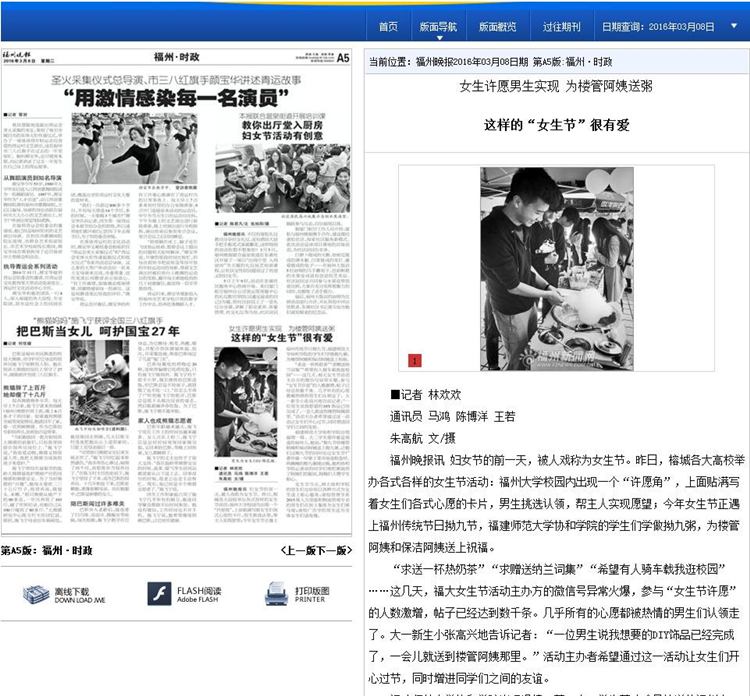Click the Adobe FLASH reader icon
750x696 pixels.
(x=159, y=594)
